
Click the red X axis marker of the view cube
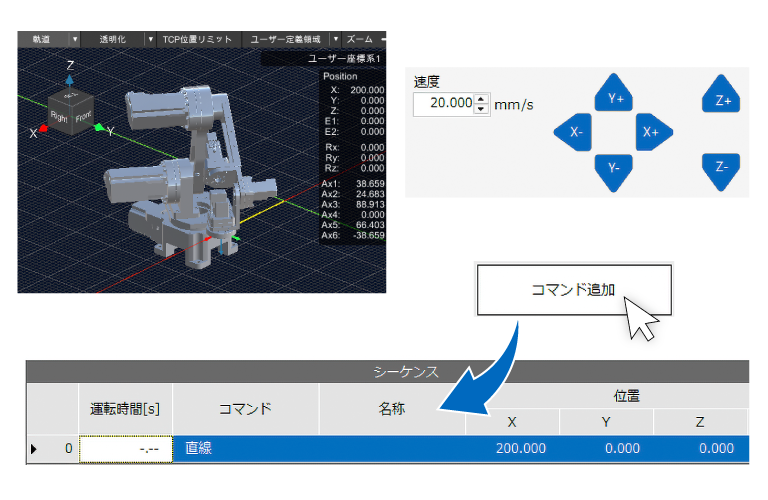coord(43,128)
